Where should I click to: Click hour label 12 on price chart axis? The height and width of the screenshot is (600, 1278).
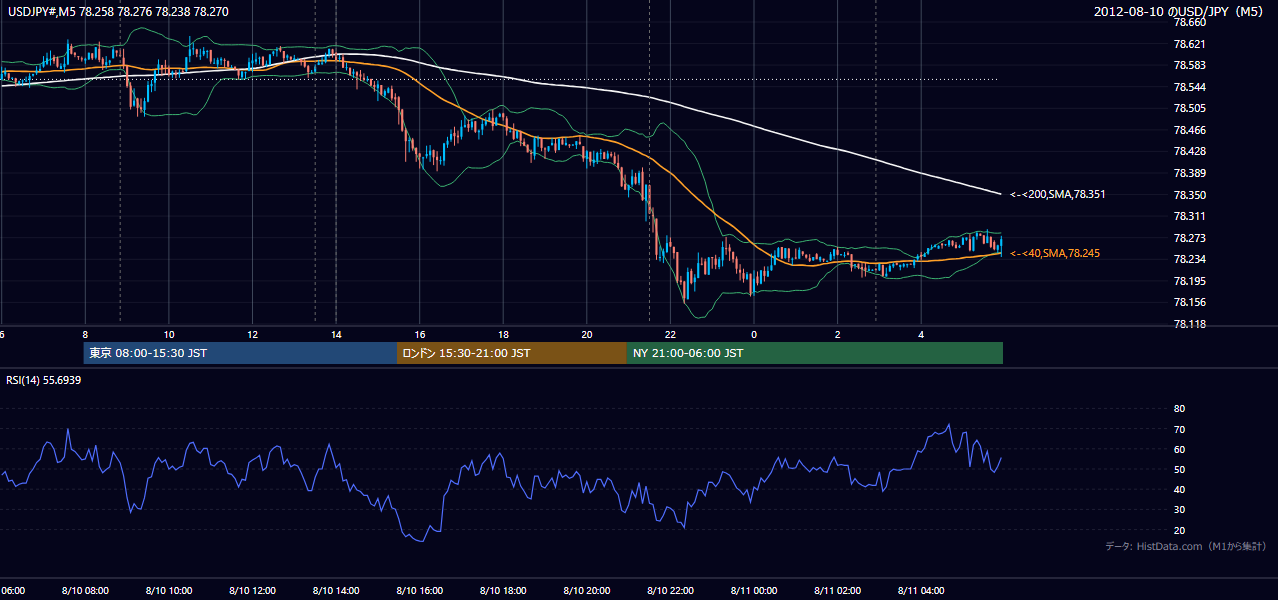pyautogui.click(x=253, y=334)
